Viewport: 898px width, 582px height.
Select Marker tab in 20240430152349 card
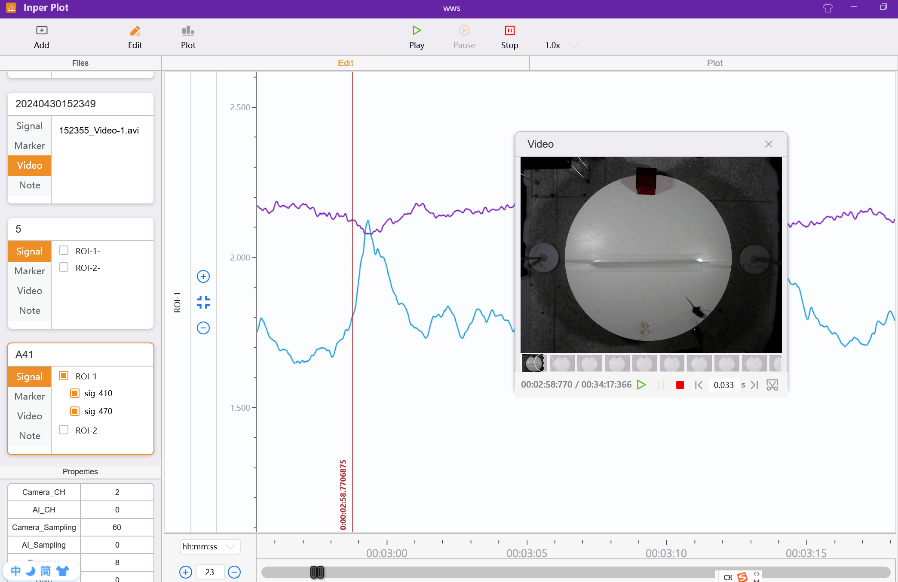(x=29, y=146)
